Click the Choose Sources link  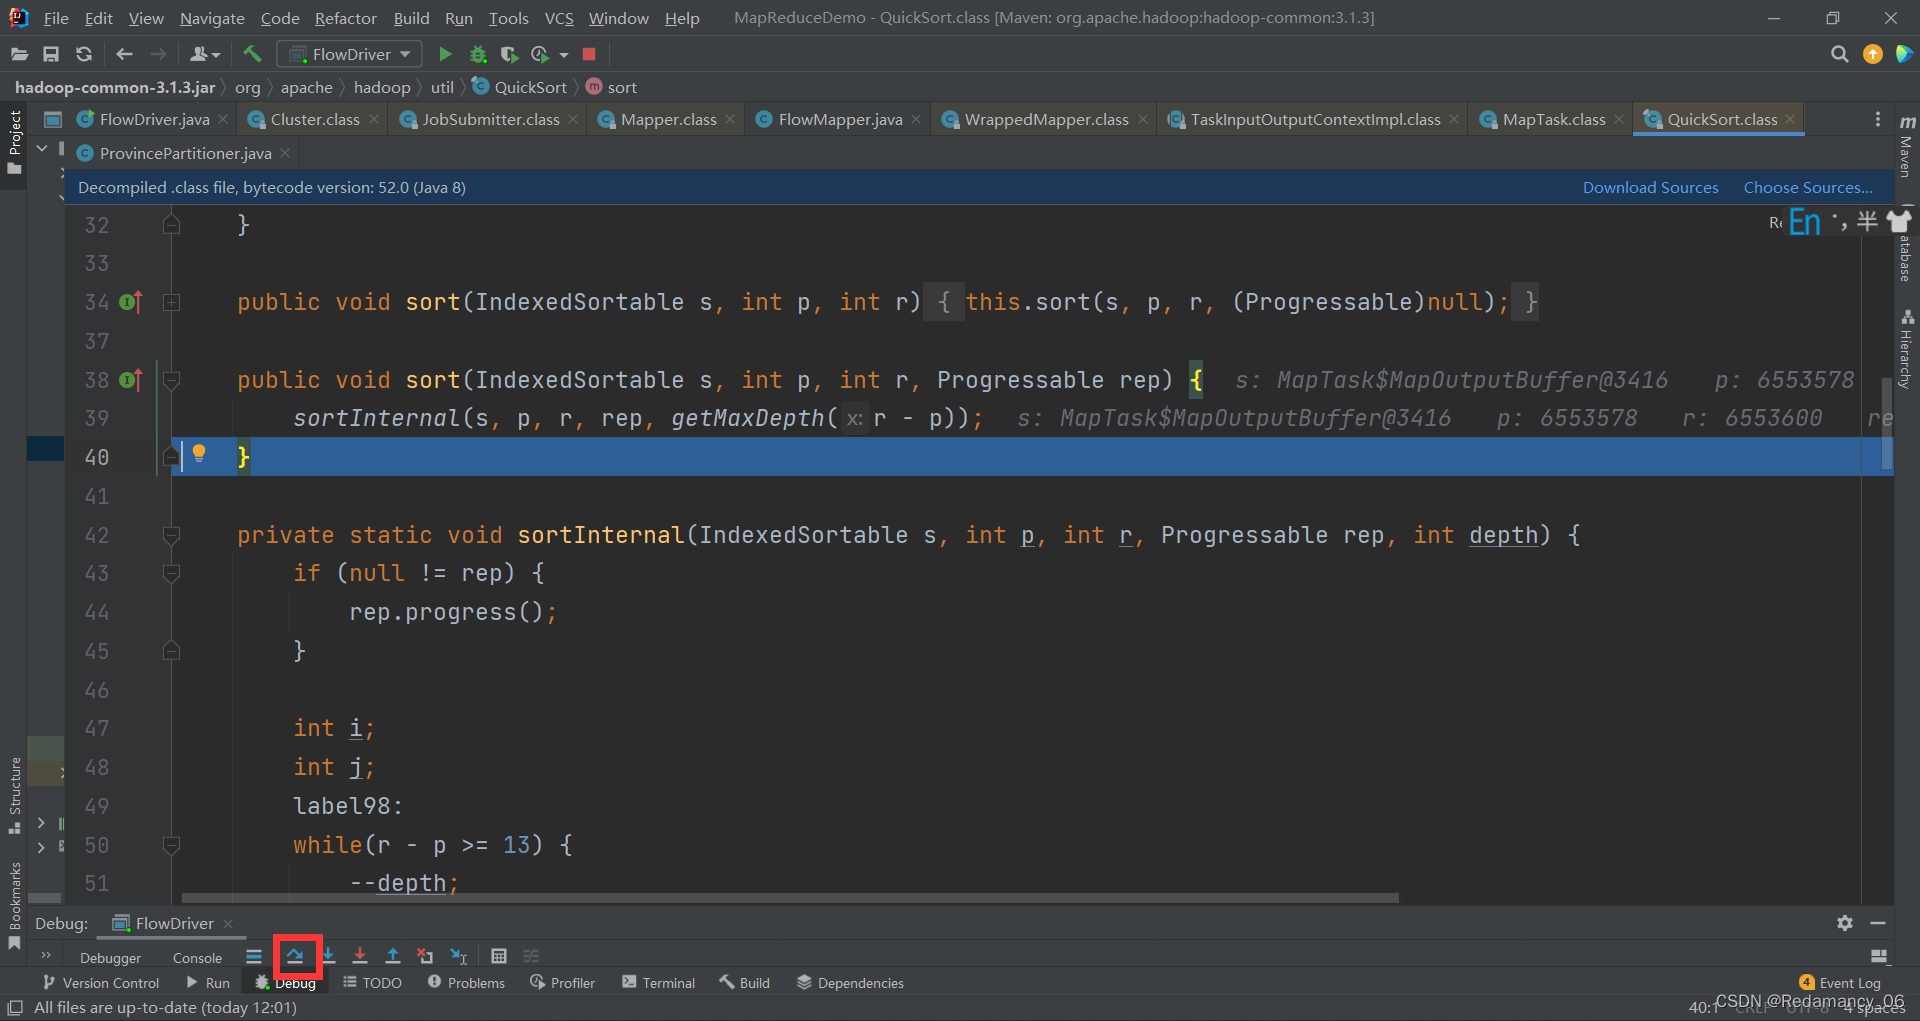click(1808, 187)
